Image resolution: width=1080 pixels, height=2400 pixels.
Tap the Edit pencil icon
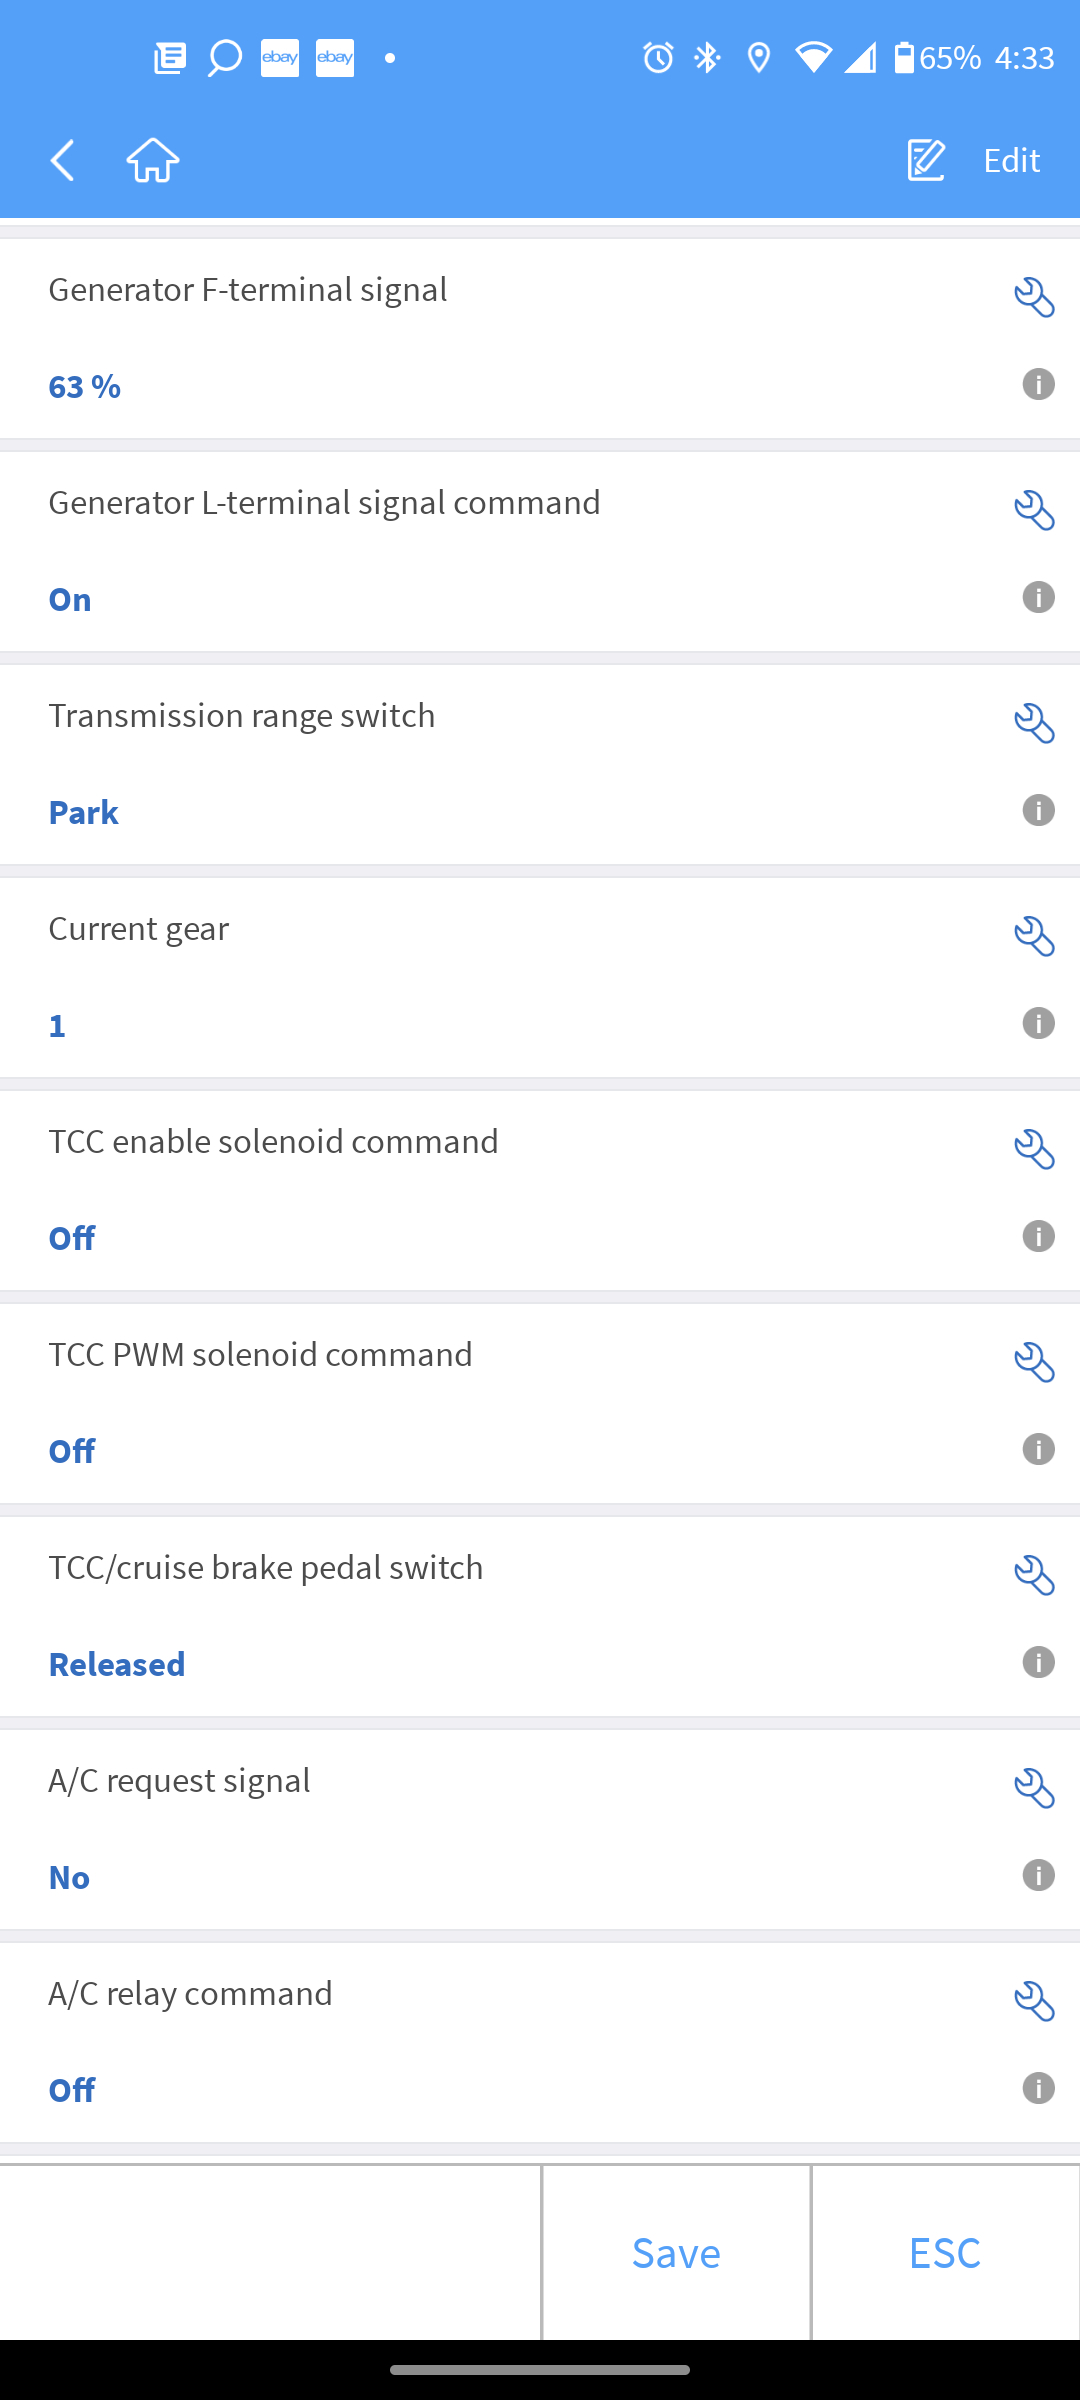926,160
